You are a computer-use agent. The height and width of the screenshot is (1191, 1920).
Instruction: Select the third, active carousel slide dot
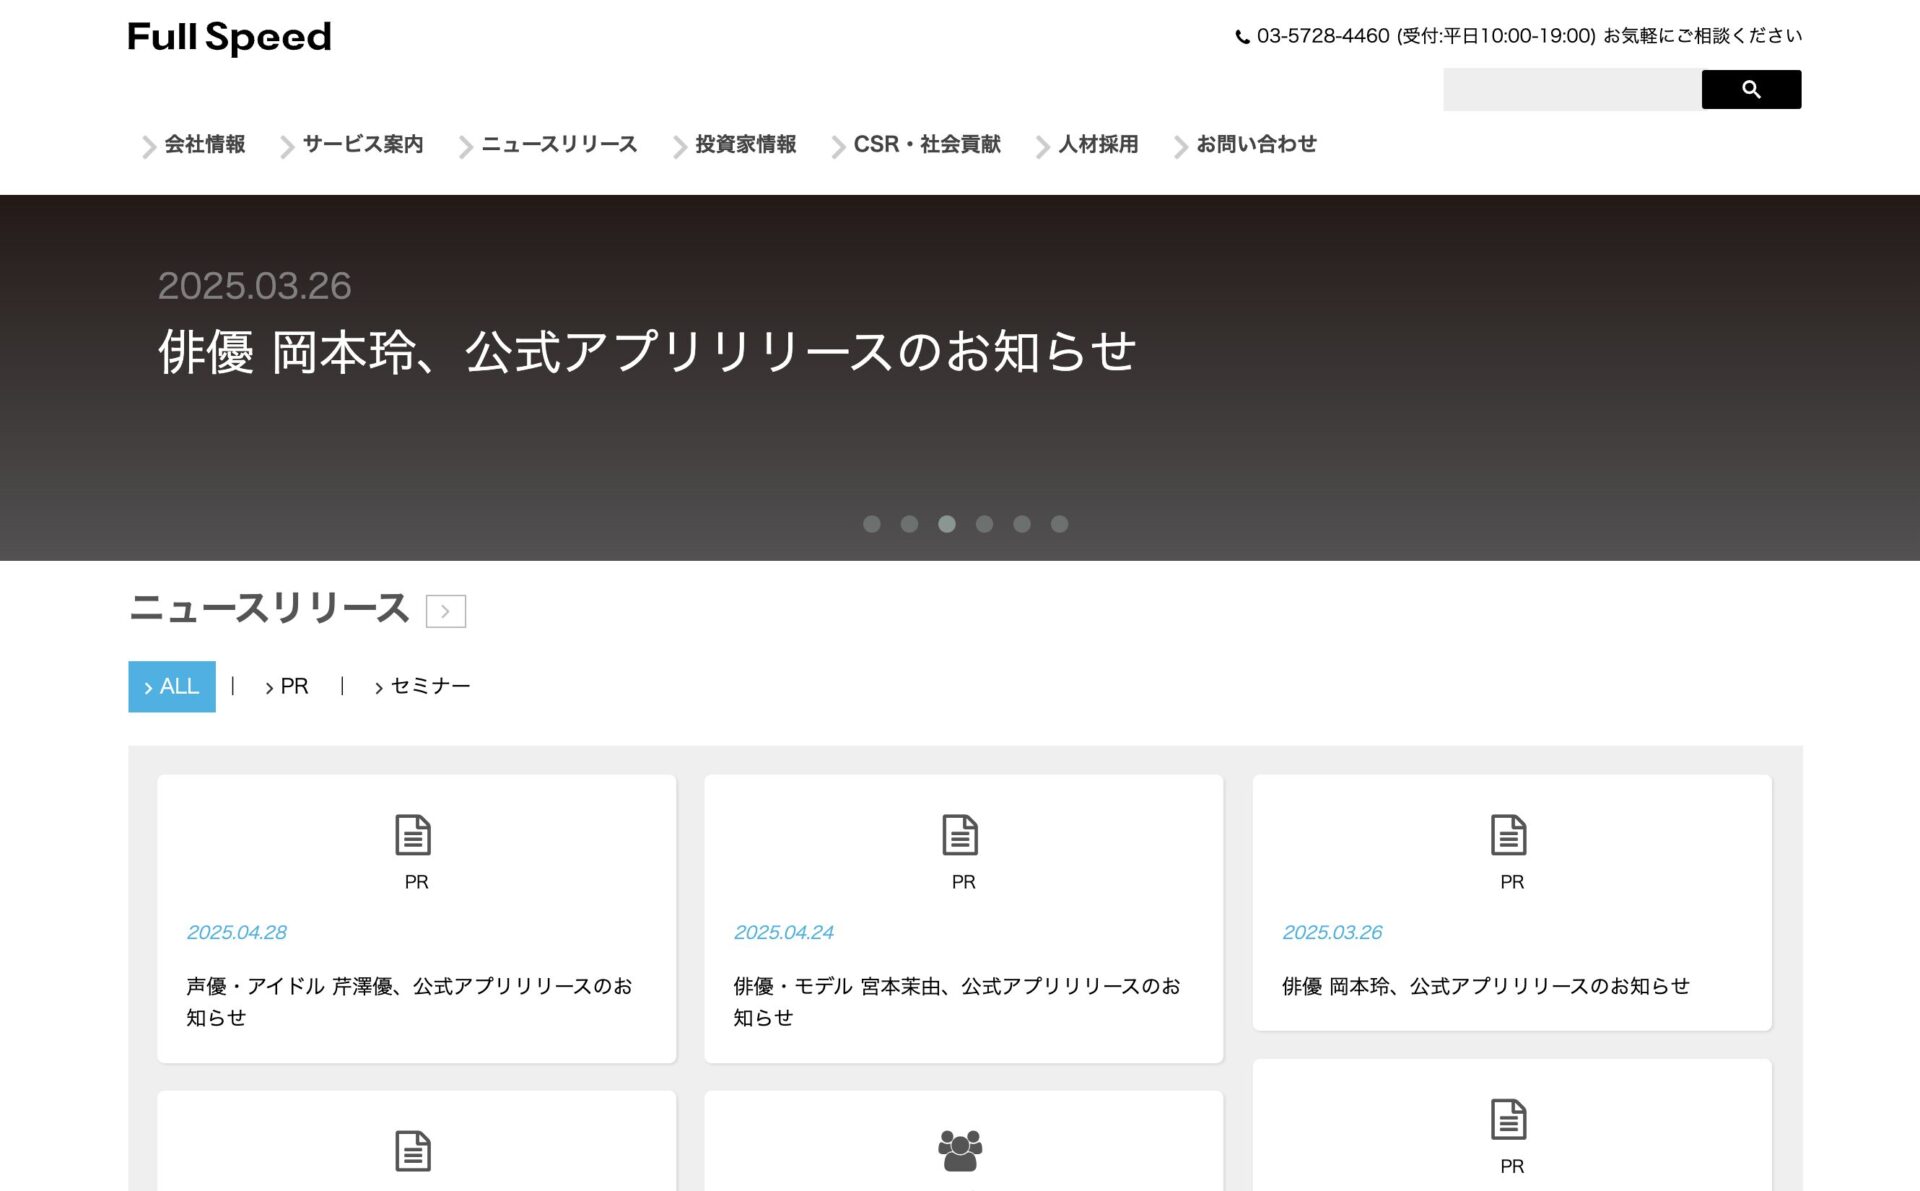click(x=947, y=524)
